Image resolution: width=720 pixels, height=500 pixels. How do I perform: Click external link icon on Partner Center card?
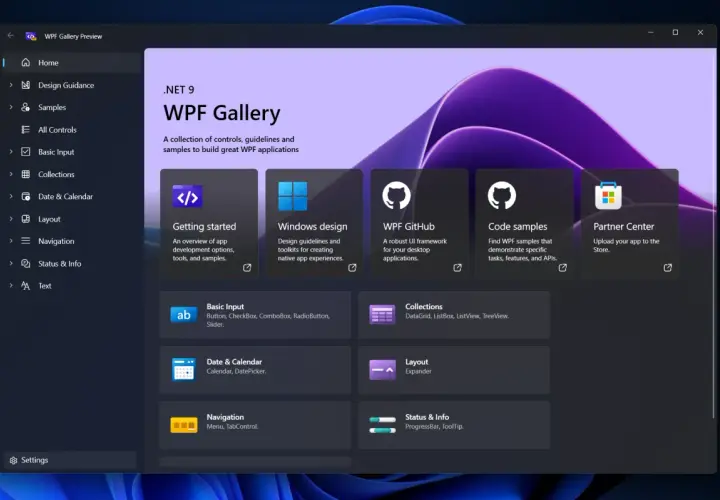(668, 268)
